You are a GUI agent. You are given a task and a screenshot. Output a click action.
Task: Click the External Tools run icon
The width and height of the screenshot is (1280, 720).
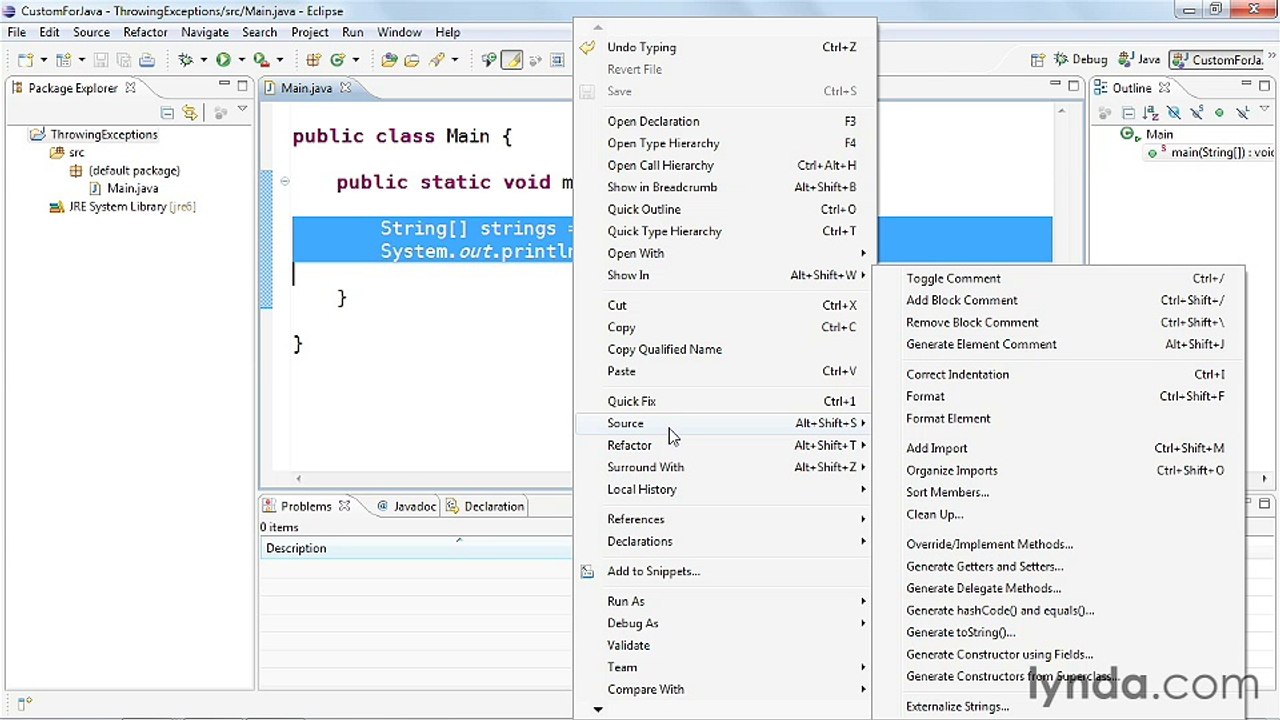tap(262, 60)
